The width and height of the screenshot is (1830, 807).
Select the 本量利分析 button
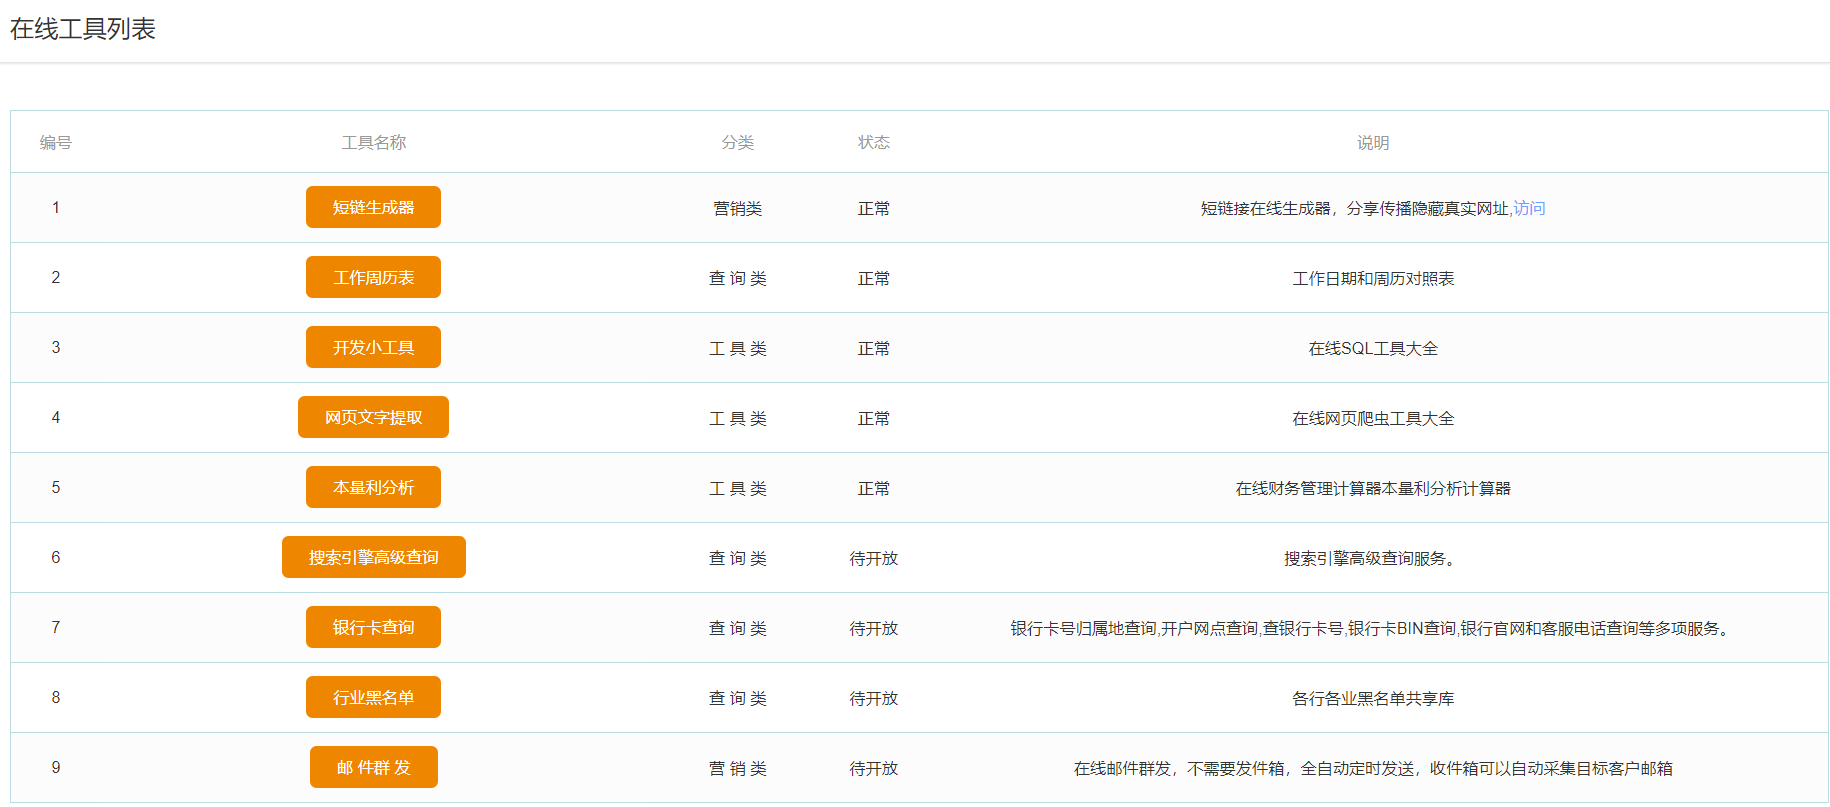373,487
